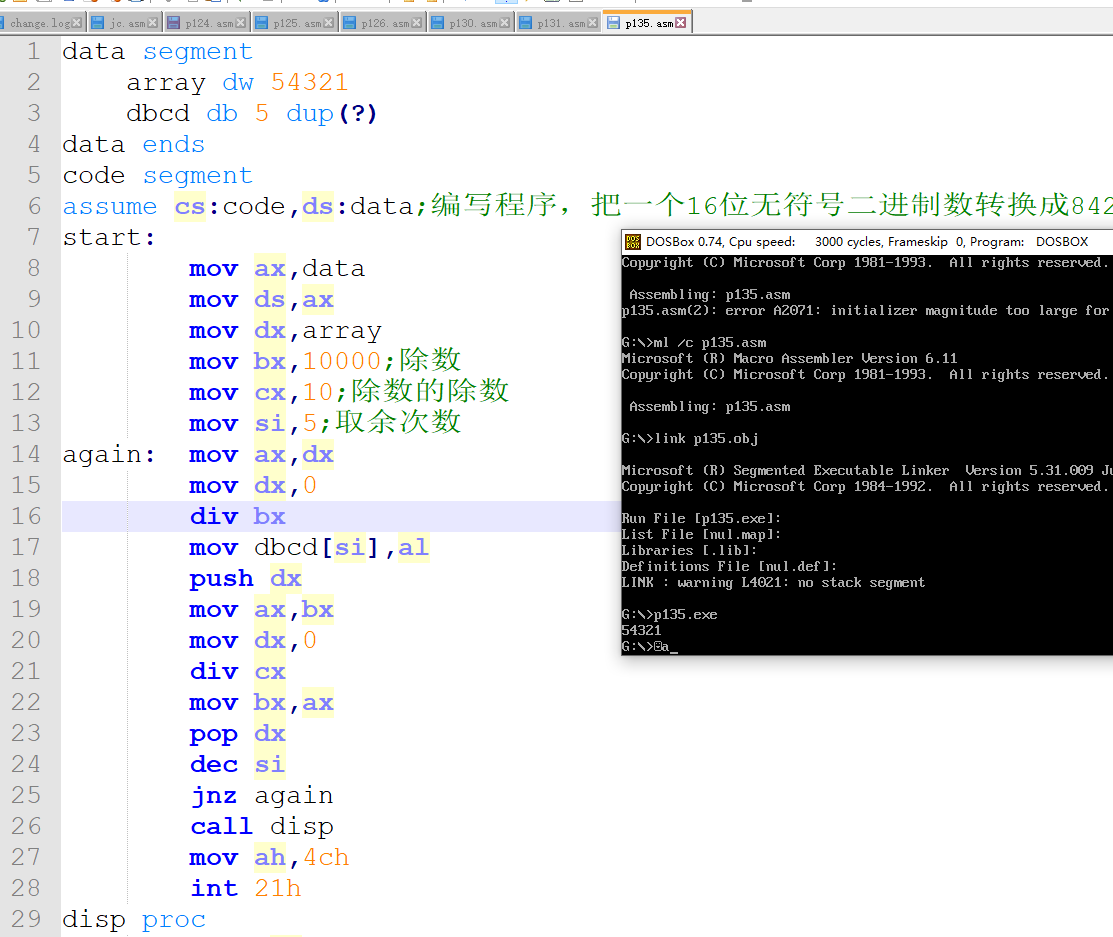
Task: Click the LINK warning L4021 line in DOSBox
Action: 773,582
